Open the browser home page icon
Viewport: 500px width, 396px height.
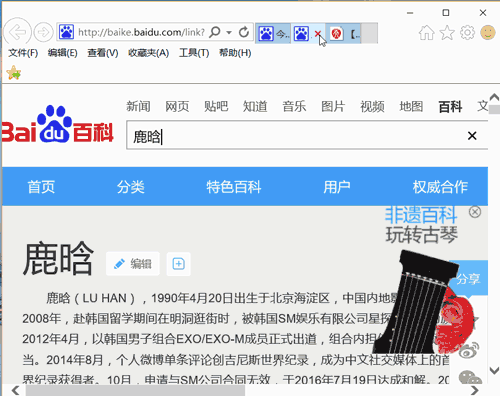tap(427, 33)
